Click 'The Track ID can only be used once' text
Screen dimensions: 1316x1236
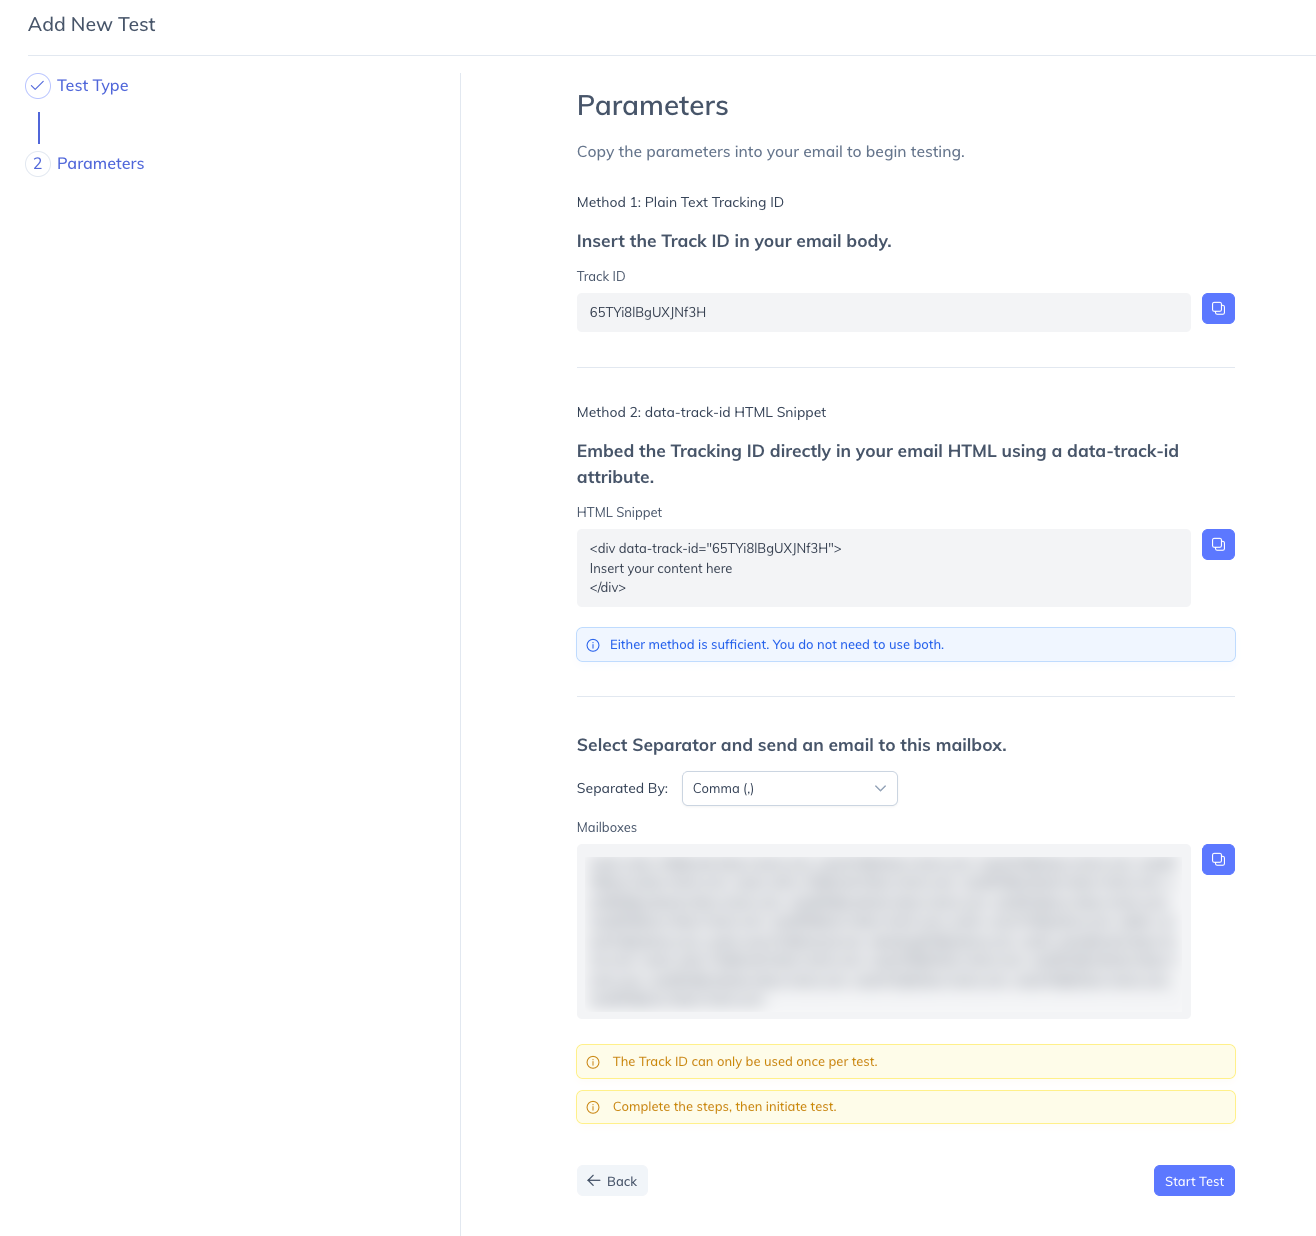(745, 1062)
